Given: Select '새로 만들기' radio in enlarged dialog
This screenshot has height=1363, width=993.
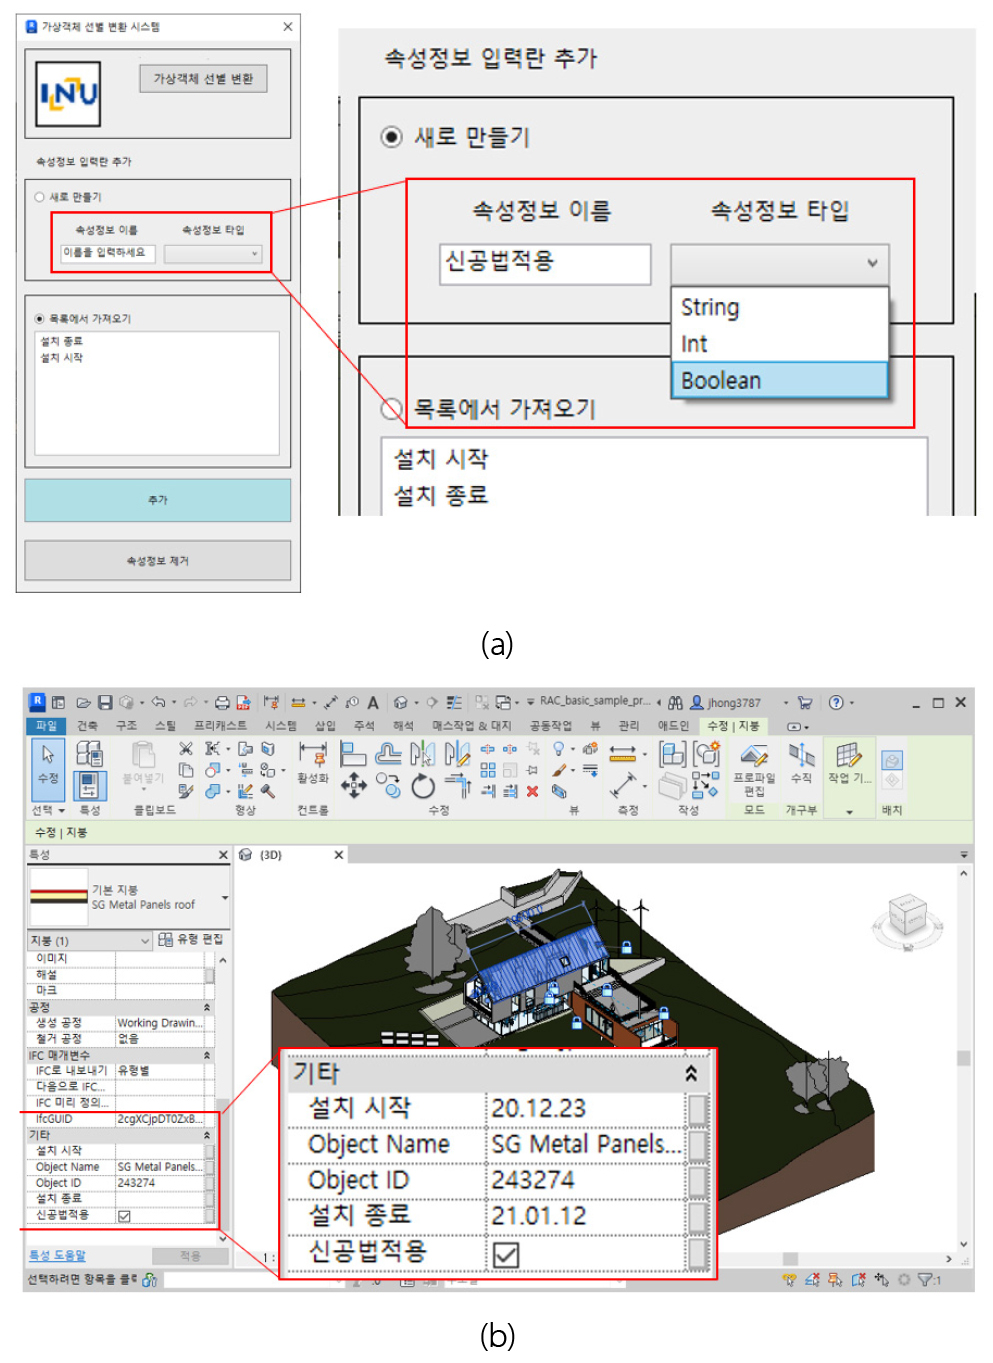Looking at the screenshot, I should 392,137.
